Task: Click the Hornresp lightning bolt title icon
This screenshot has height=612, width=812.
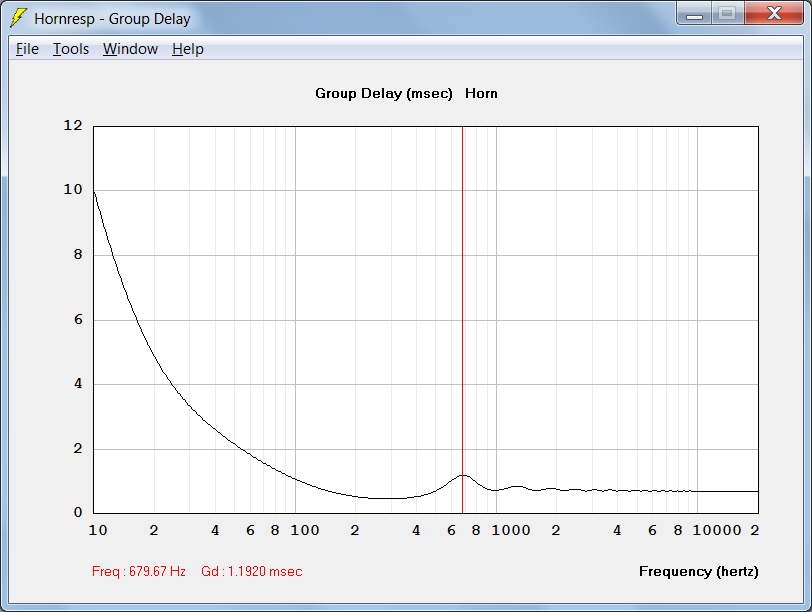Action: coord(19,18)
